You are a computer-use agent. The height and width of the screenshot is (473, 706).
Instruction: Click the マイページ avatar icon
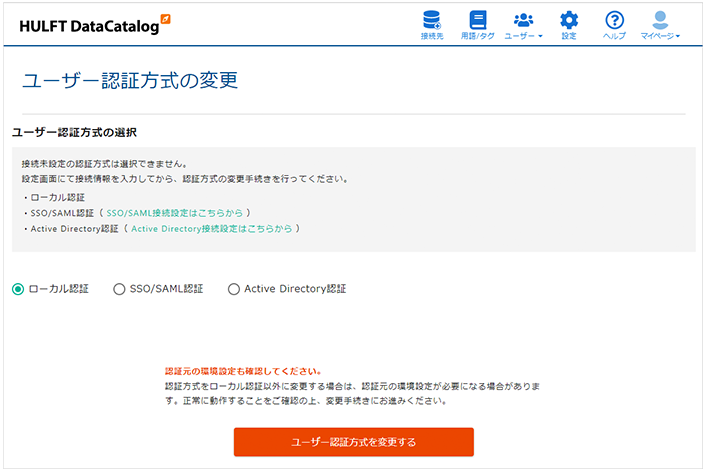pyautogui.click(x=660, y=19)
